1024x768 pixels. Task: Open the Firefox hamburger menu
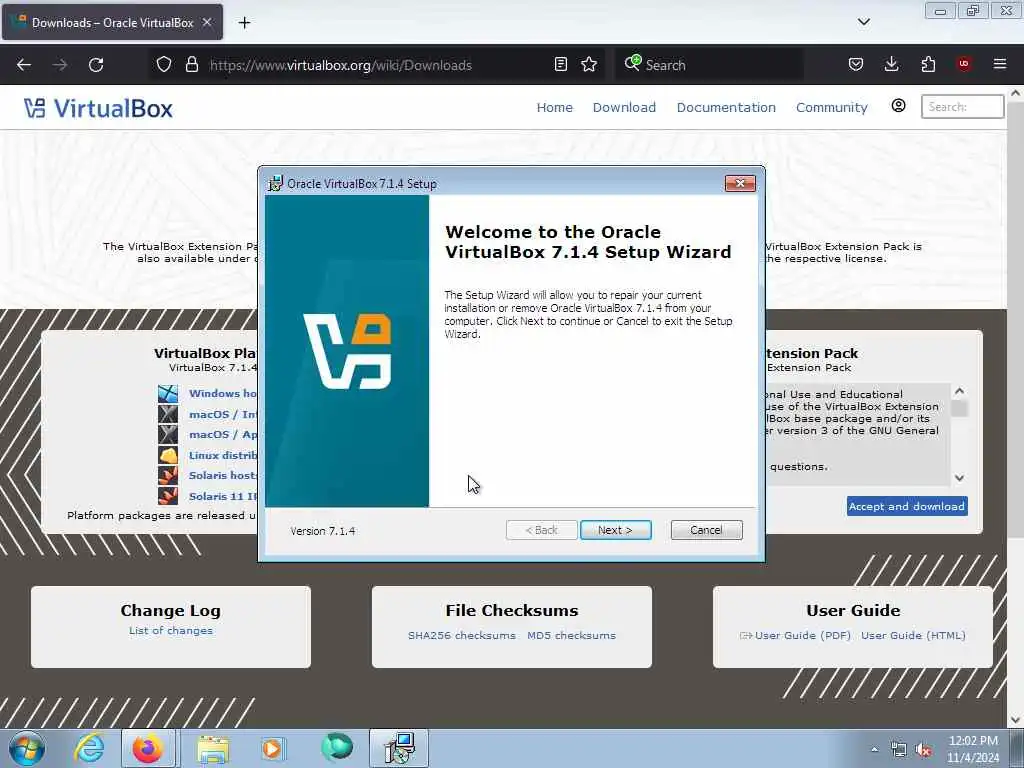pyautogui.click(x=1000, y=64)
